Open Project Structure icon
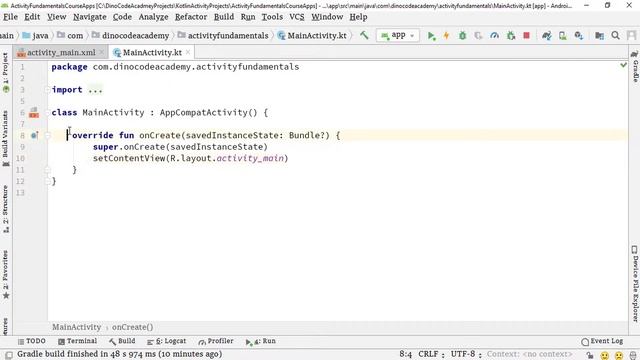Viewport: 640px width, 360px height. (x=599, y=36)
